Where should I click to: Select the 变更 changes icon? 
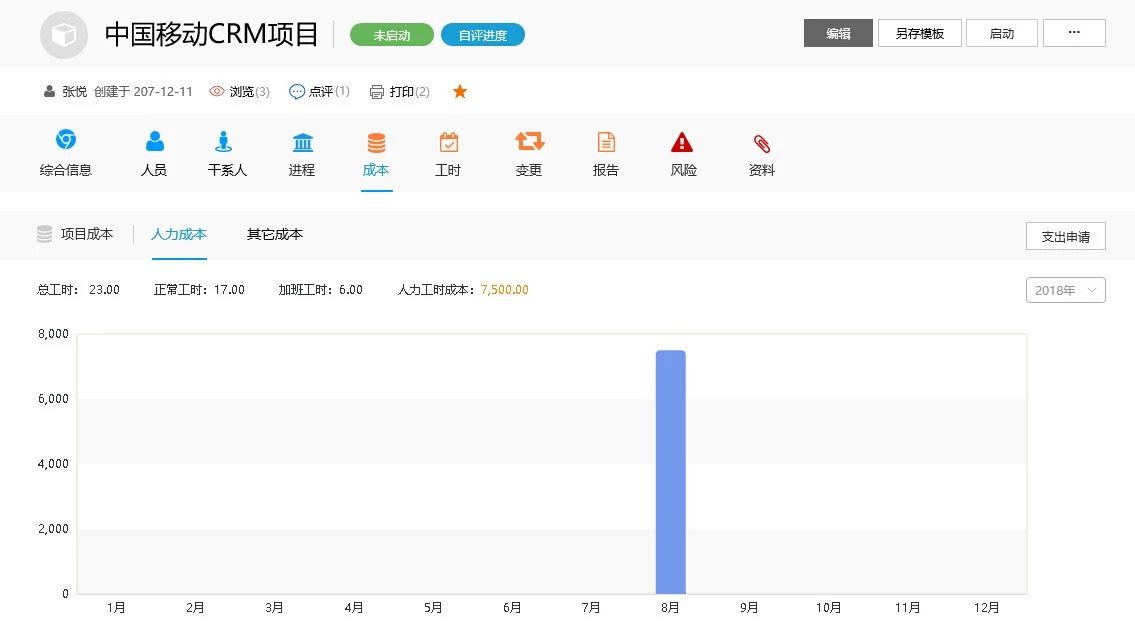[x=529, y=141]
